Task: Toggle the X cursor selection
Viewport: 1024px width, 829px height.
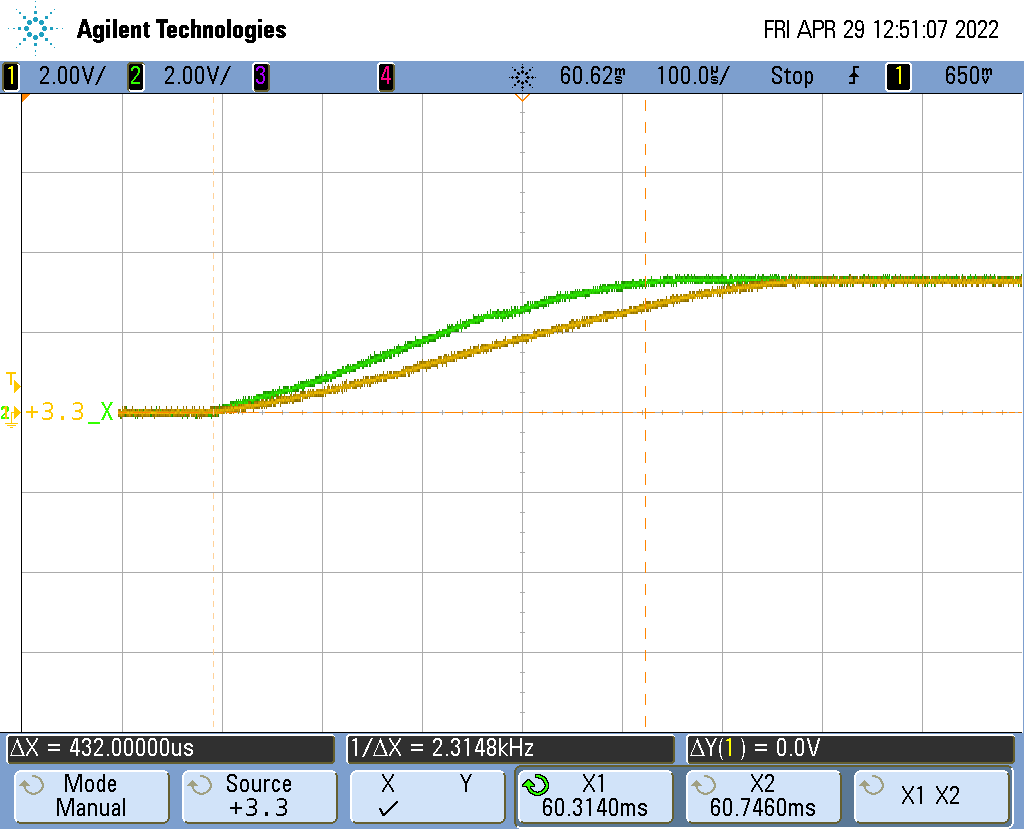Action: (388, 796)
